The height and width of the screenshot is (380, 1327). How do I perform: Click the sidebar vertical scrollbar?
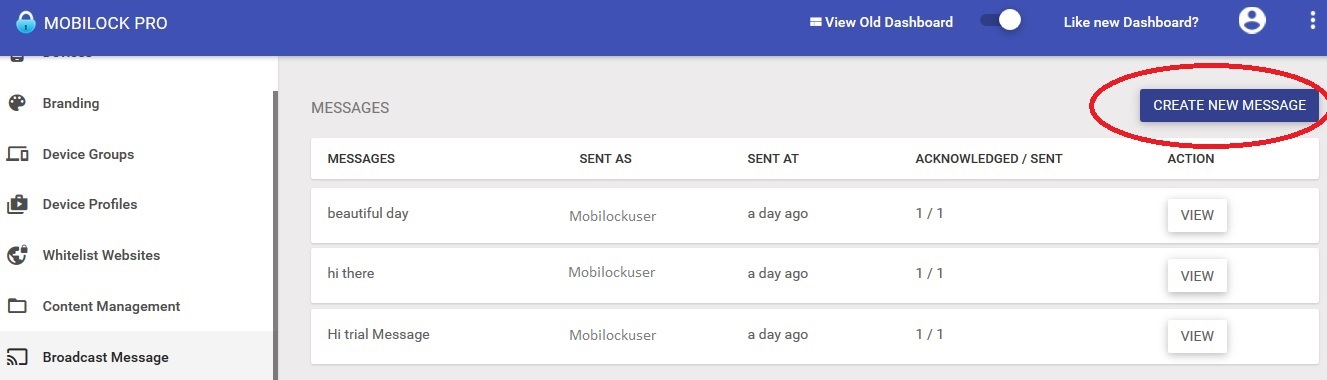click(276, 235)
